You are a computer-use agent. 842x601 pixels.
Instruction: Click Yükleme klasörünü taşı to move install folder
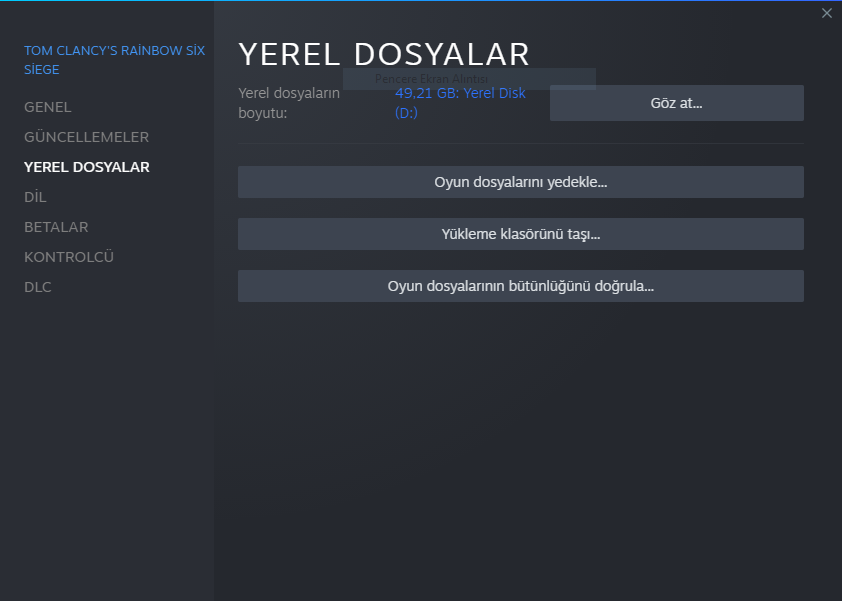tap(520, 233)
